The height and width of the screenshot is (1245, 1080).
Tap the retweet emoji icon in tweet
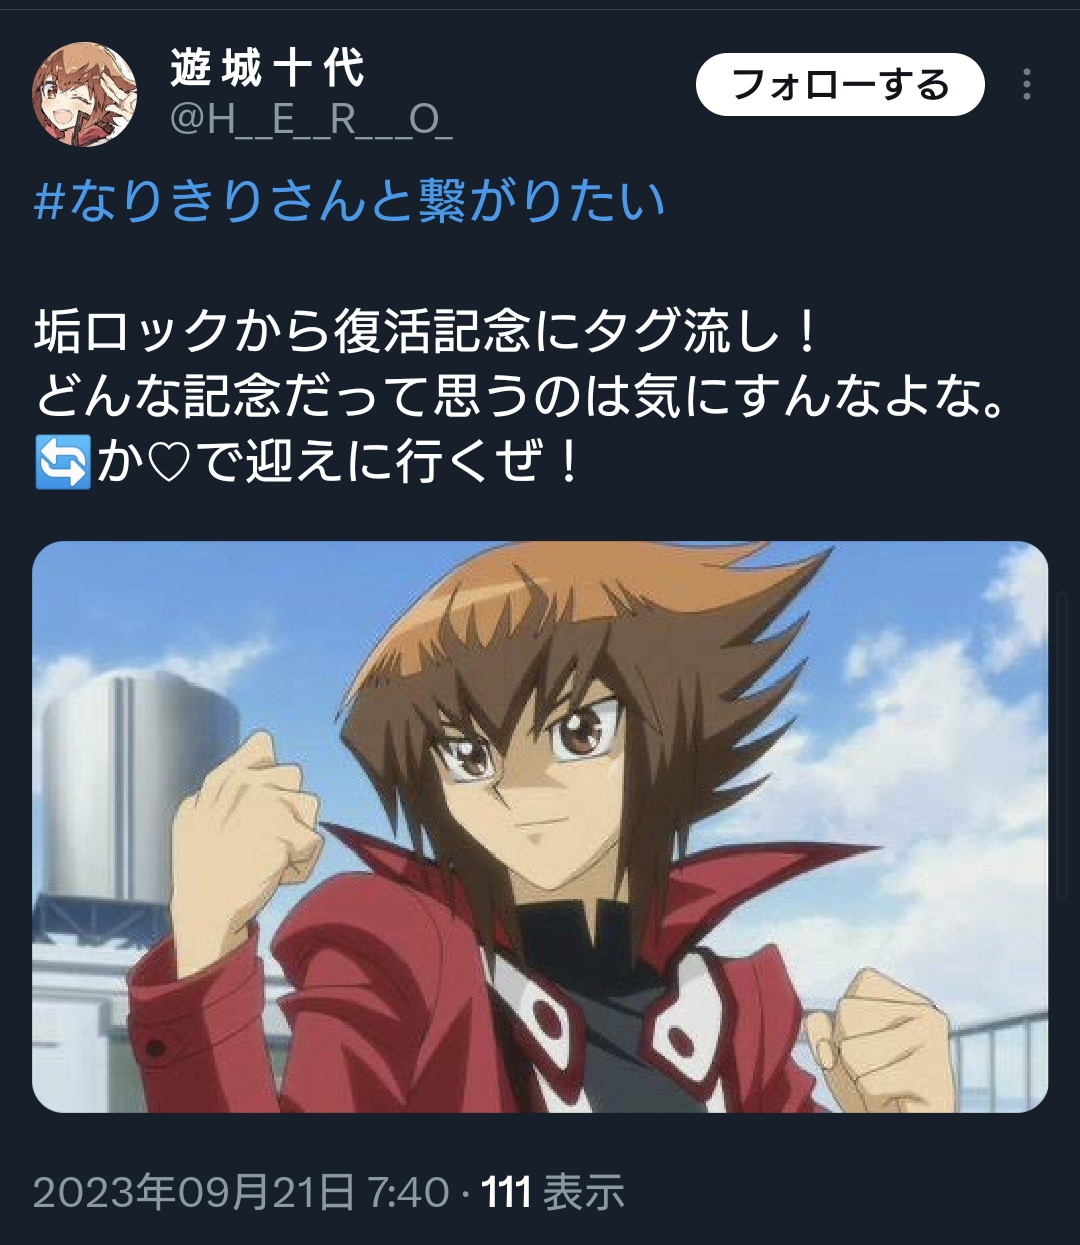(x=63, y=463)
